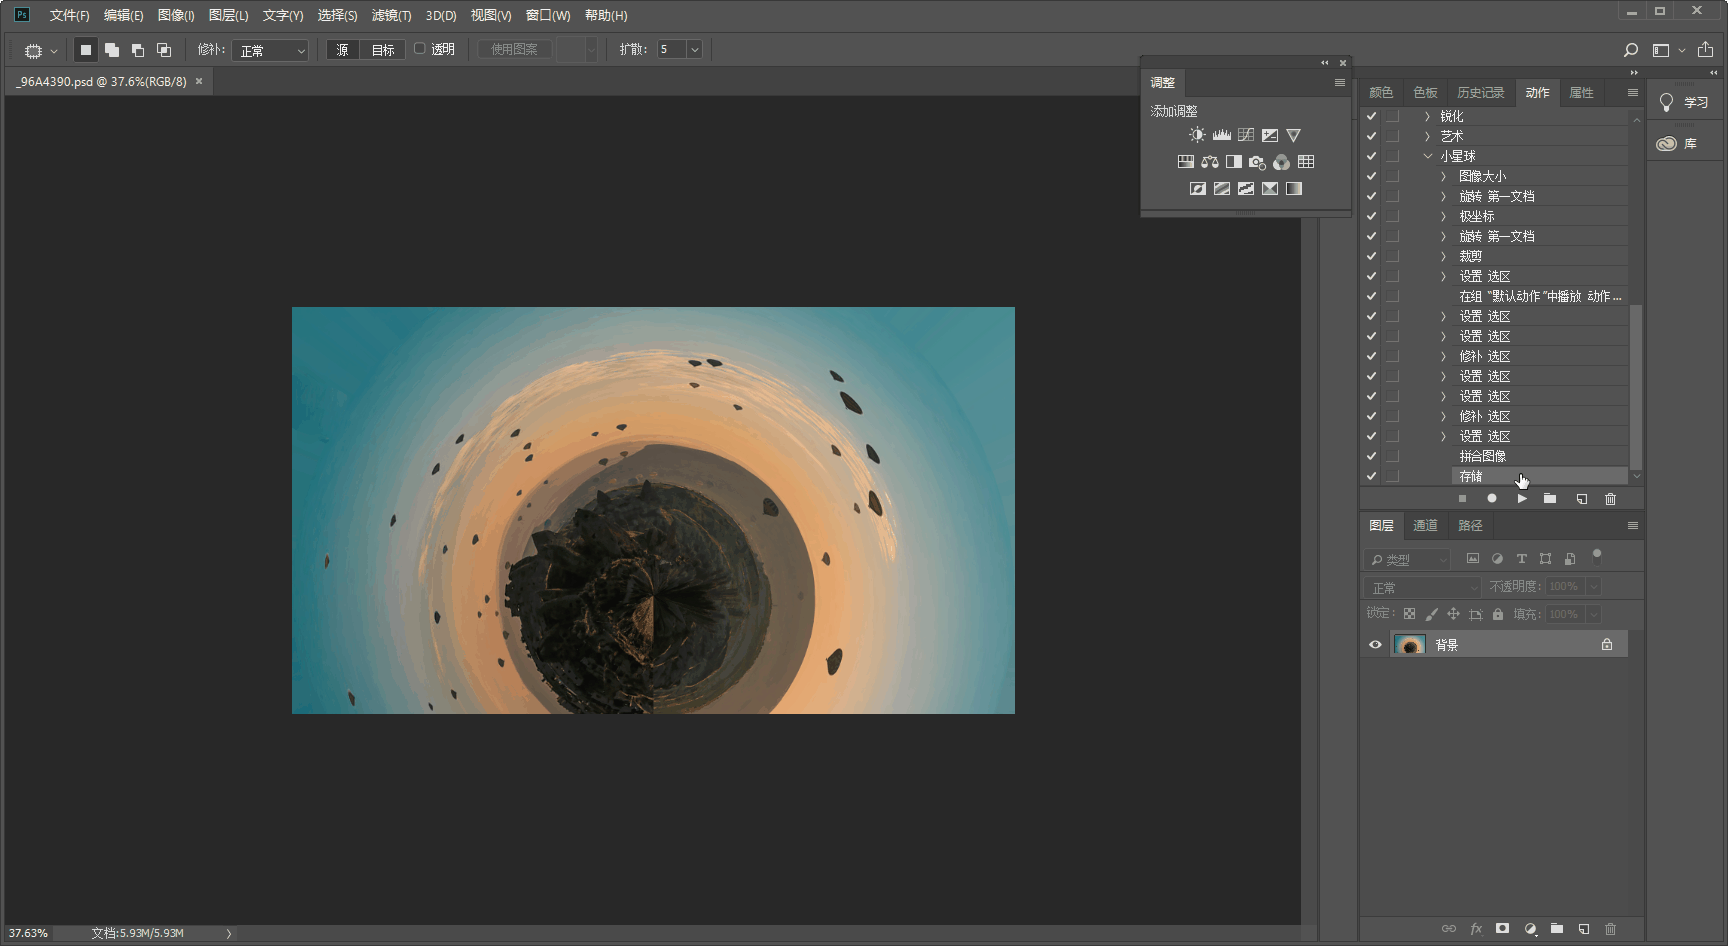Expand the 极坐标 action step
The height and width of the screenshot is (946, 1728).
click(1443, 216)
